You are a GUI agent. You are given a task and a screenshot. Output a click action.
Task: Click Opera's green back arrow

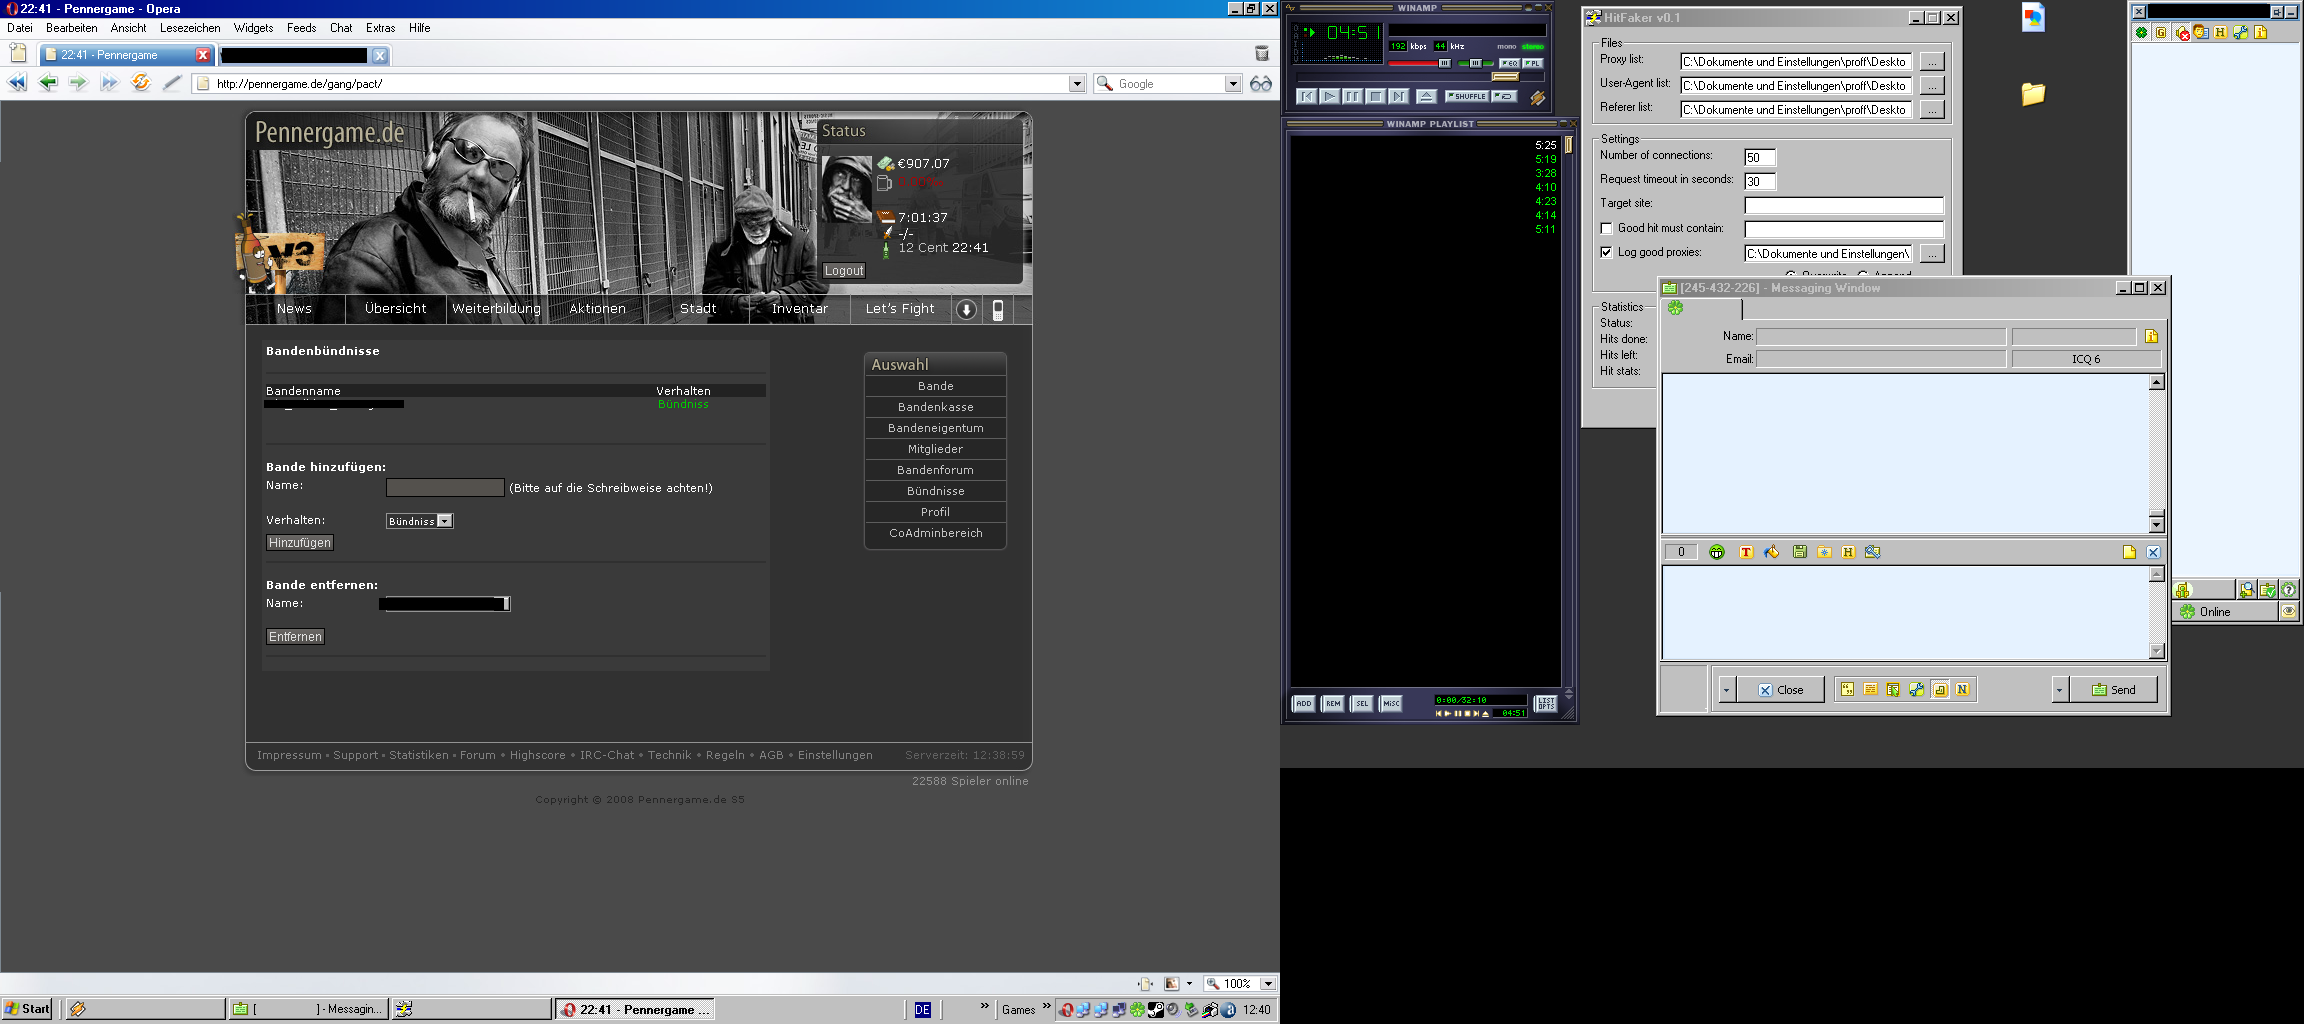tap(48, 83)
